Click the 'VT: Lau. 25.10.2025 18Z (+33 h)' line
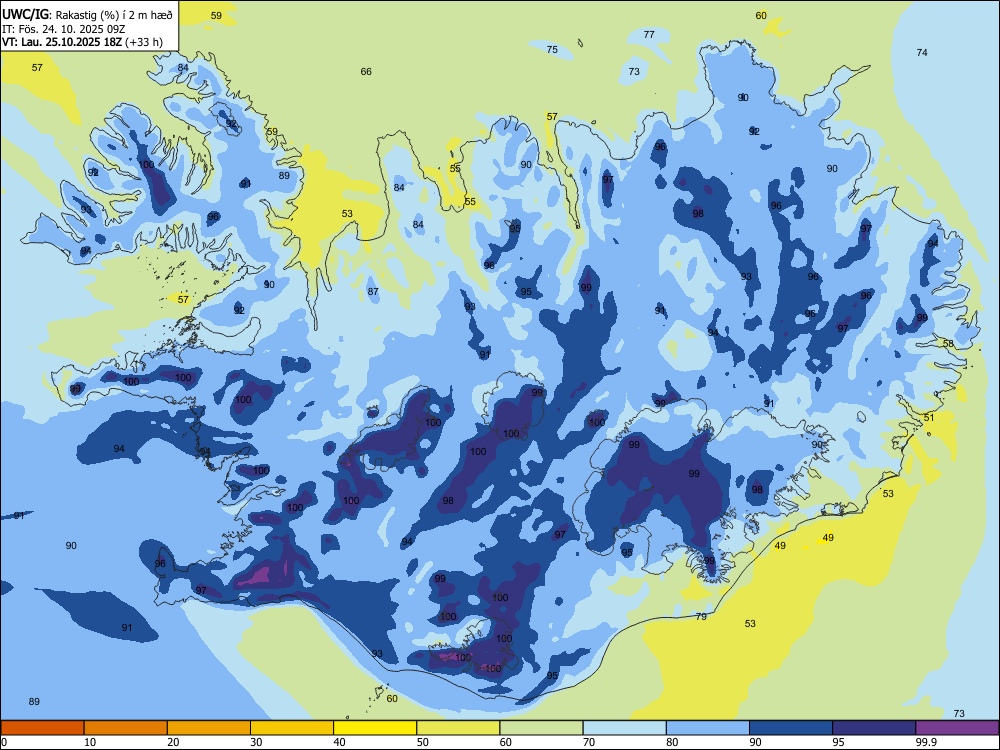Image resolution: width=1000 pixels, height=750 pixels. 82,43
